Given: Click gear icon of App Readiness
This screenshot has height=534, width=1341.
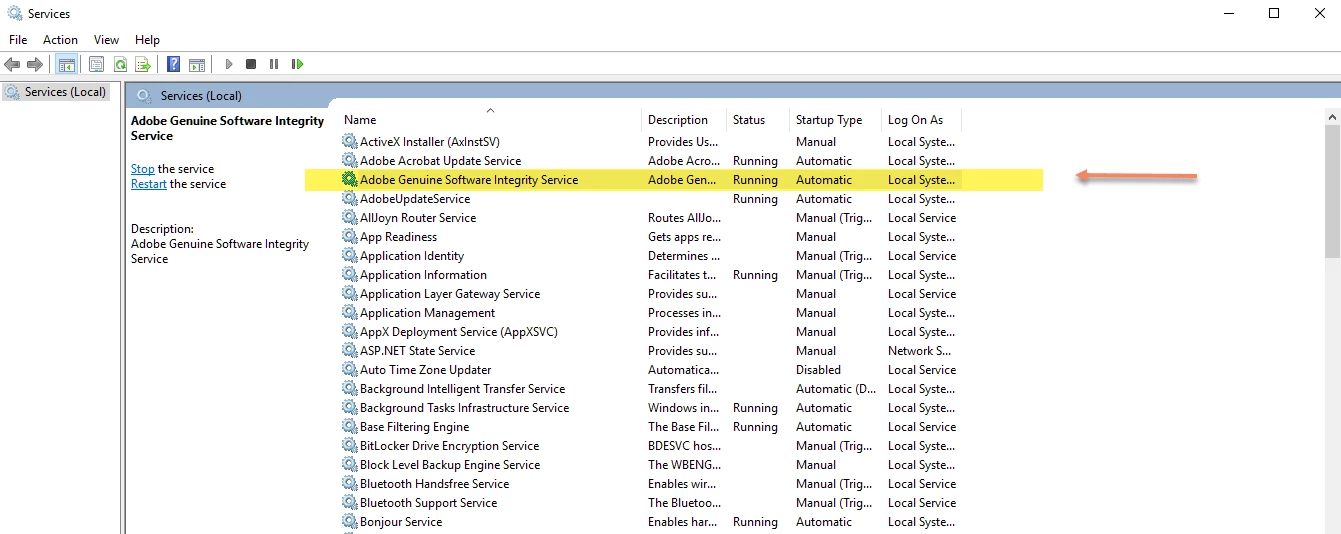Looking at the screenshot, I should tap(350, 237).
